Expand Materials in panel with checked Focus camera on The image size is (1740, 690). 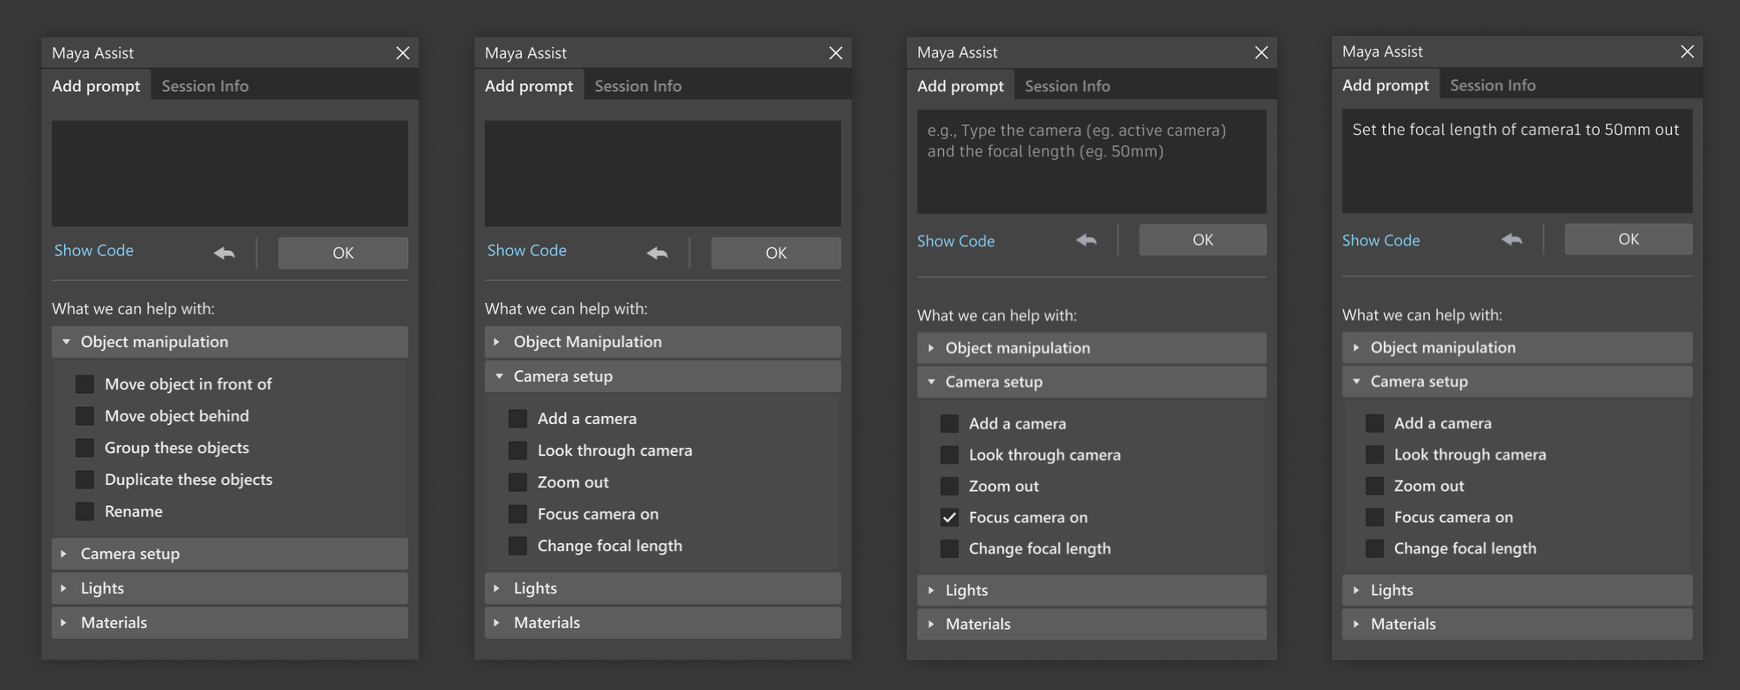pyautogui.click(x=1092, y=624)
